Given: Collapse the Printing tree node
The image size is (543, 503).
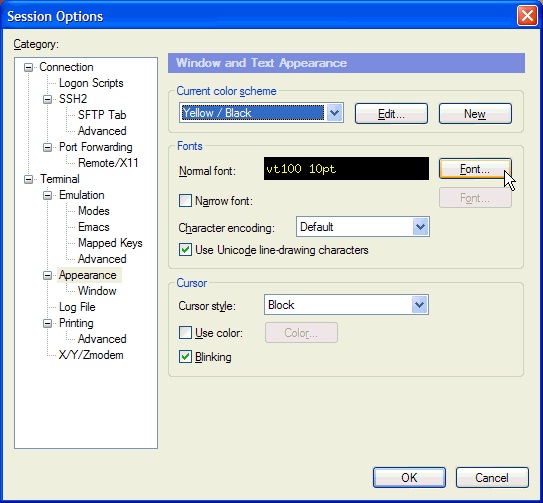Looking at the screenshot, I should click(x=47, y=324).
